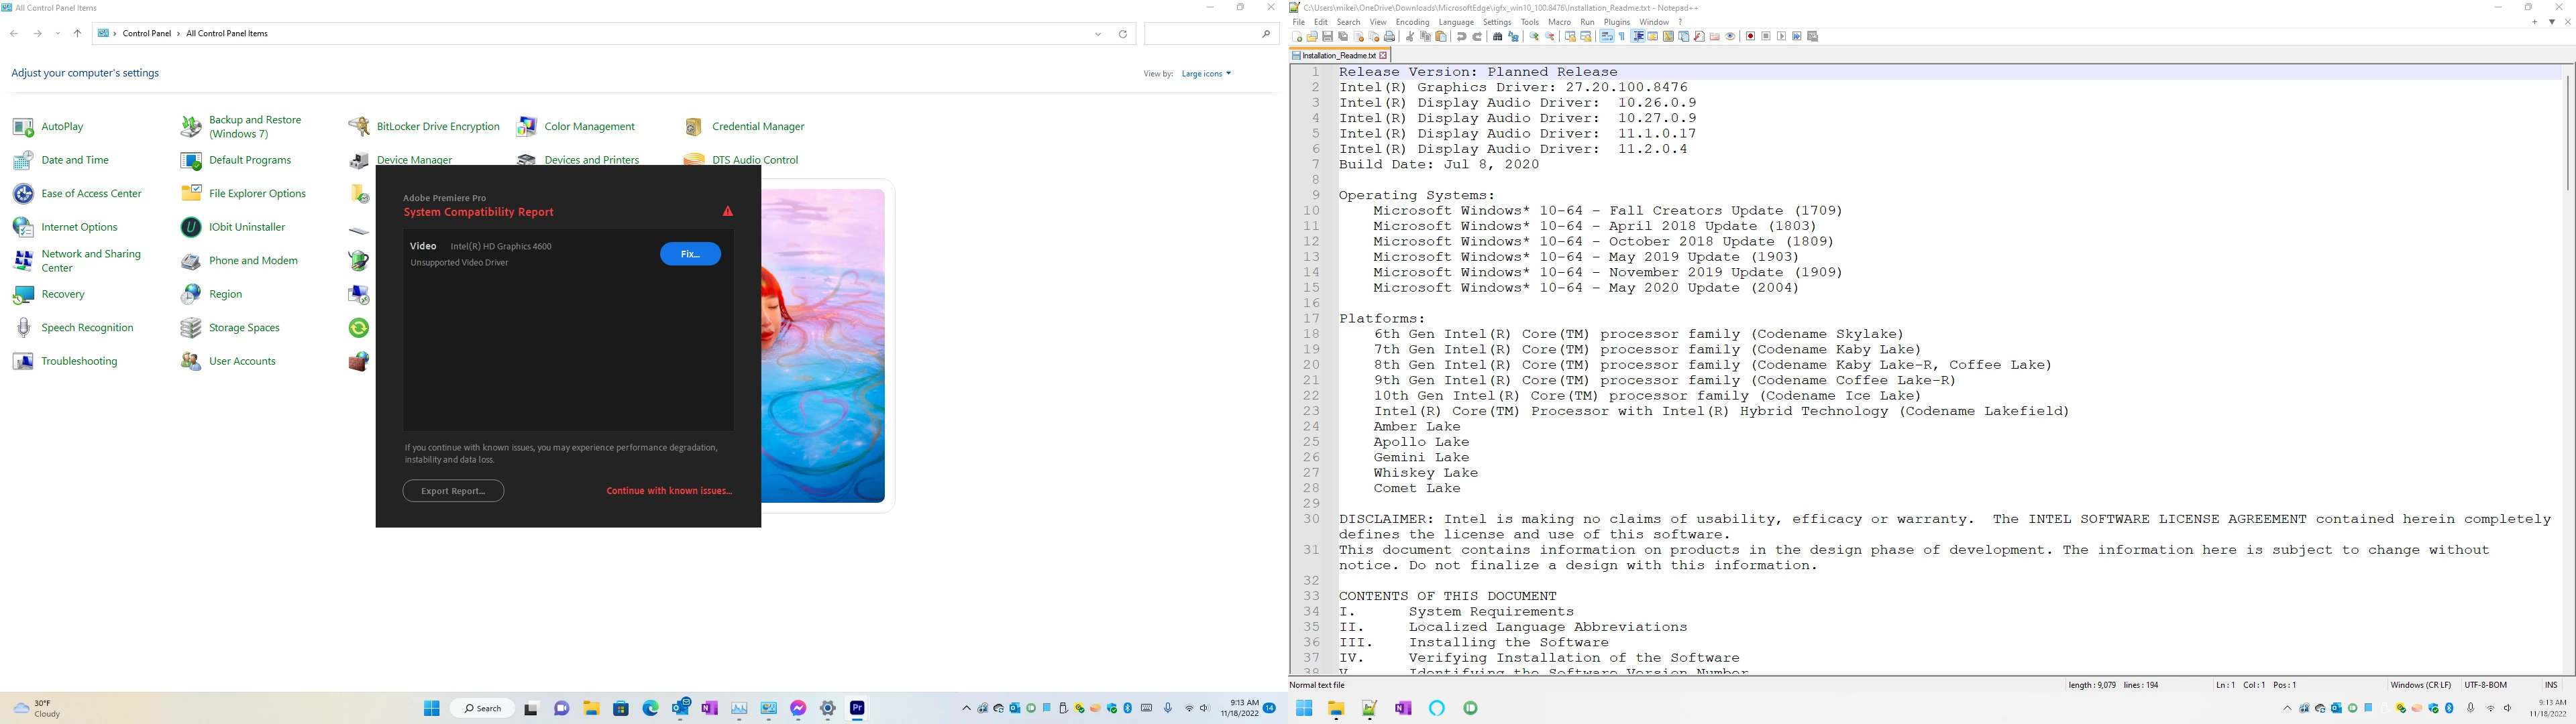Image resolution: width=2576 pixels, height=724 pixels.
Task: Toggle the indent guide toolbar button
Action: click(1638, 36)
